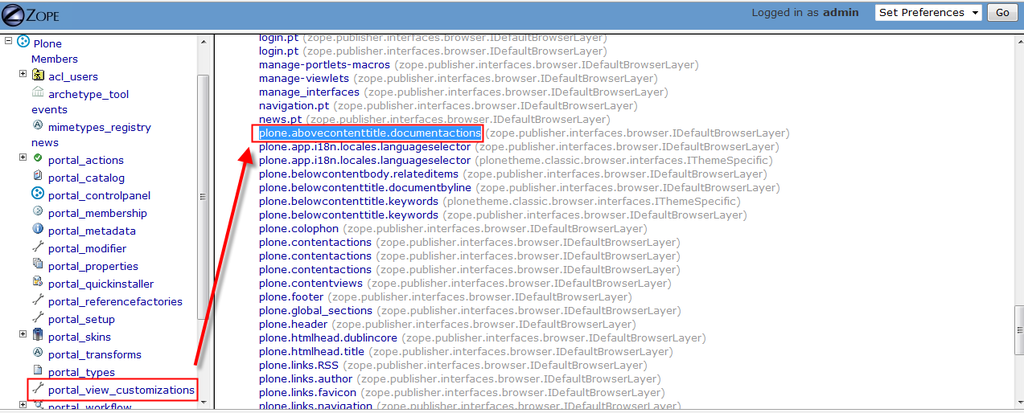1024x413 pixels.
Task: Select portal_types in tree
Action: 82,372
